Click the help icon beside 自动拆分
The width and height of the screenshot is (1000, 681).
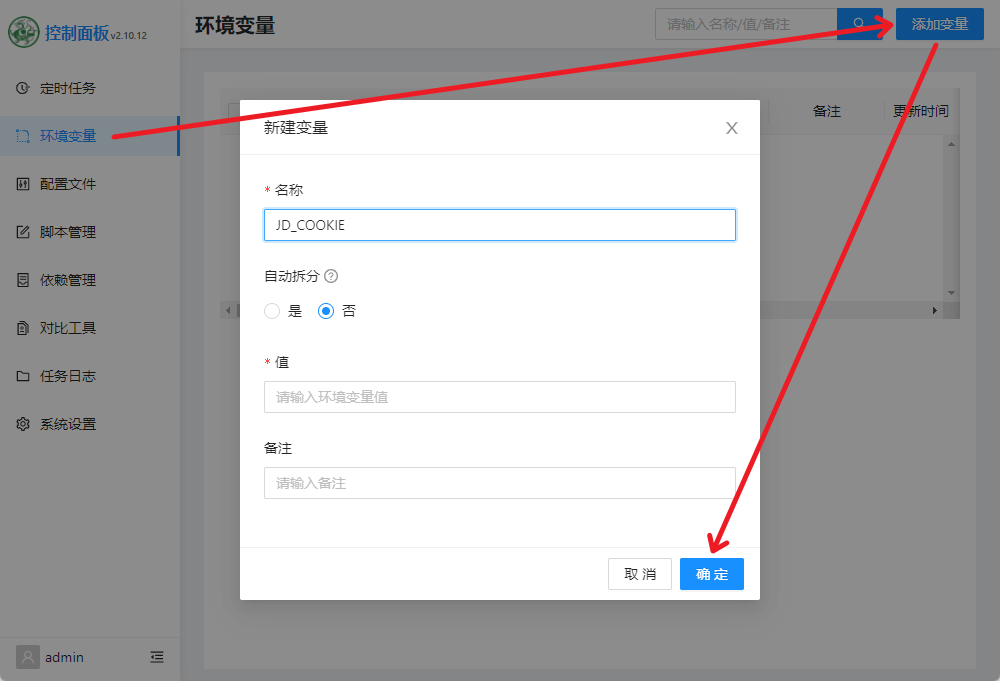[331, 276]
